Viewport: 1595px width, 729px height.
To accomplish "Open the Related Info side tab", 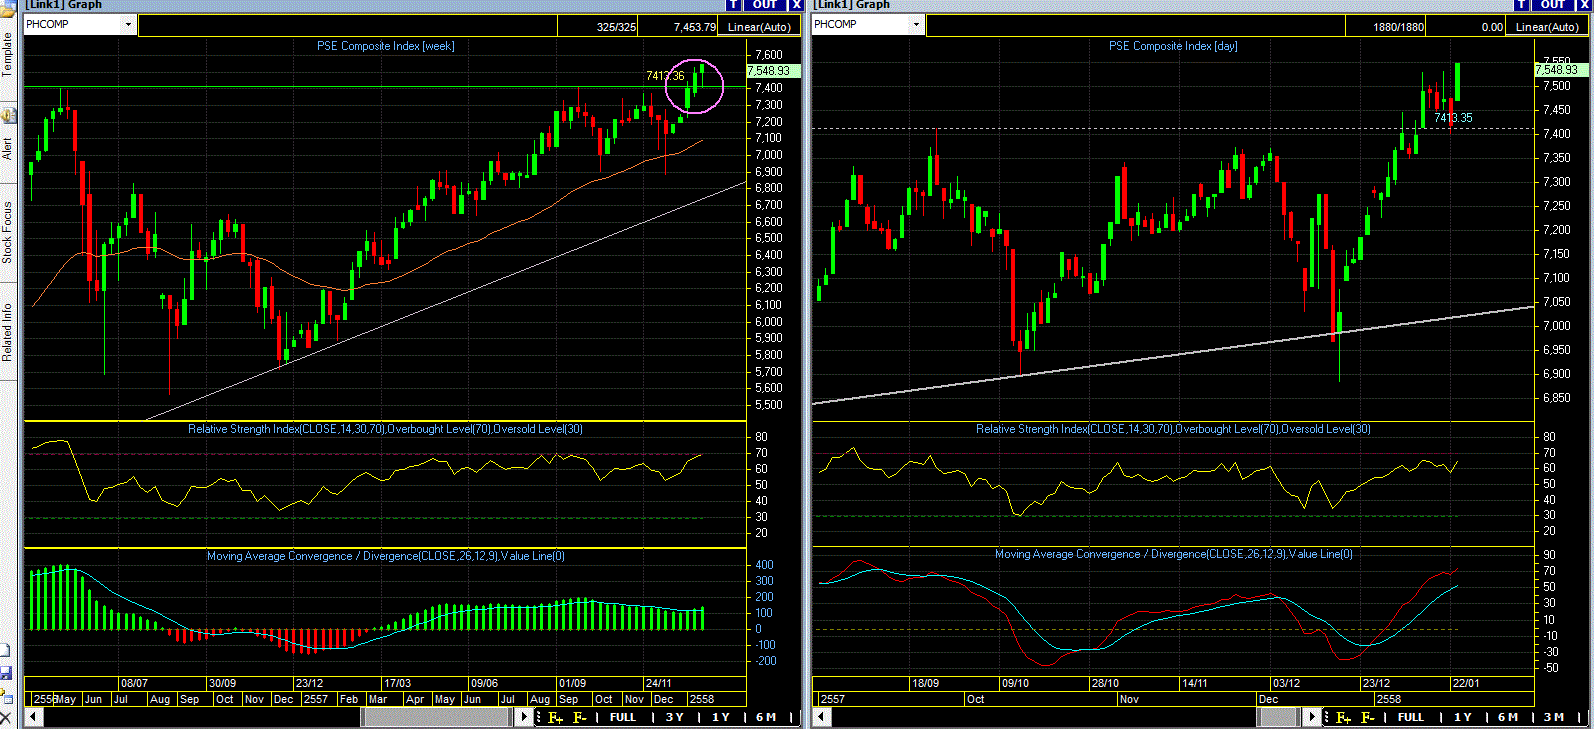I will click(x=7, y=332).
